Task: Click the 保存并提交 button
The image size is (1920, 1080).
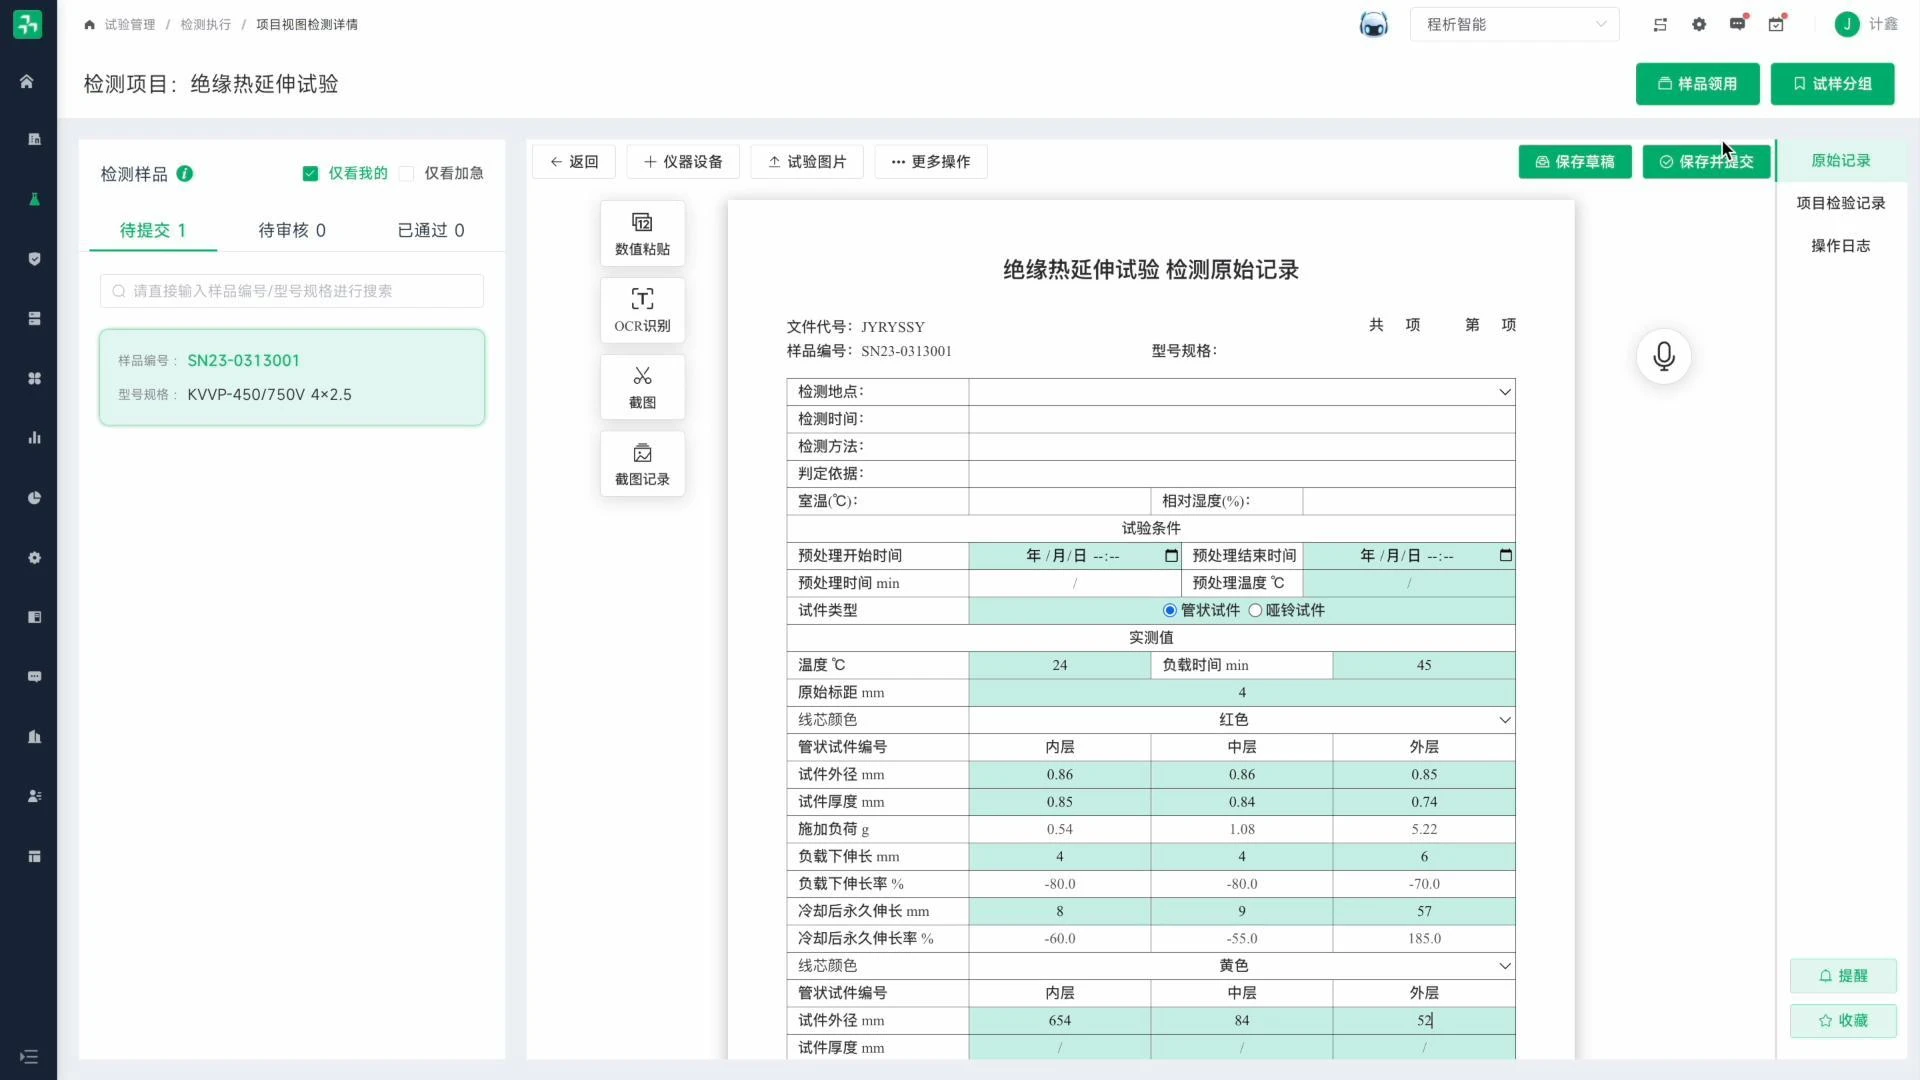Action: (x=1706, y=161)
